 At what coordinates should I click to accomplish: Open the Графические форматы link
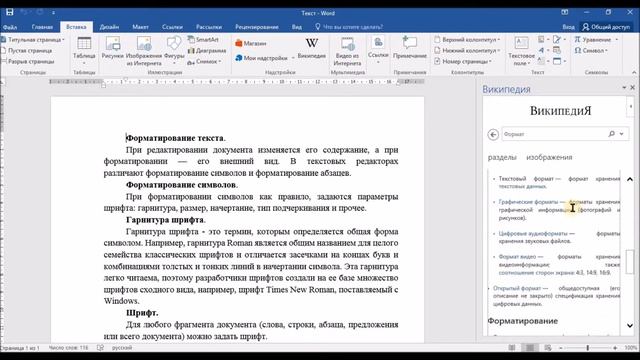pyautogui.click(x=528, y=202)
